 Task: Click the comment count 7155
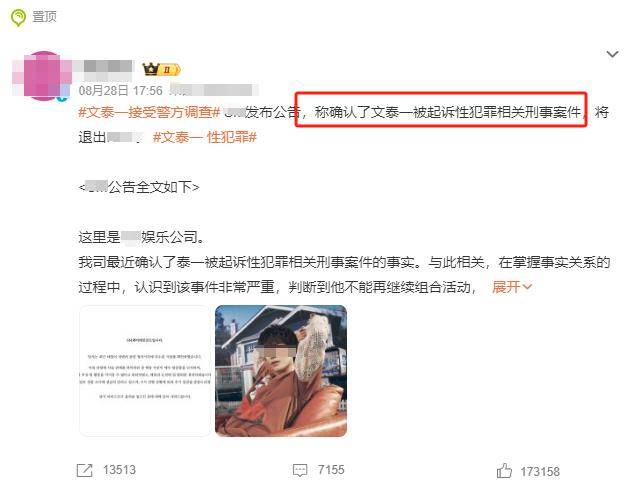coord(331,470)
